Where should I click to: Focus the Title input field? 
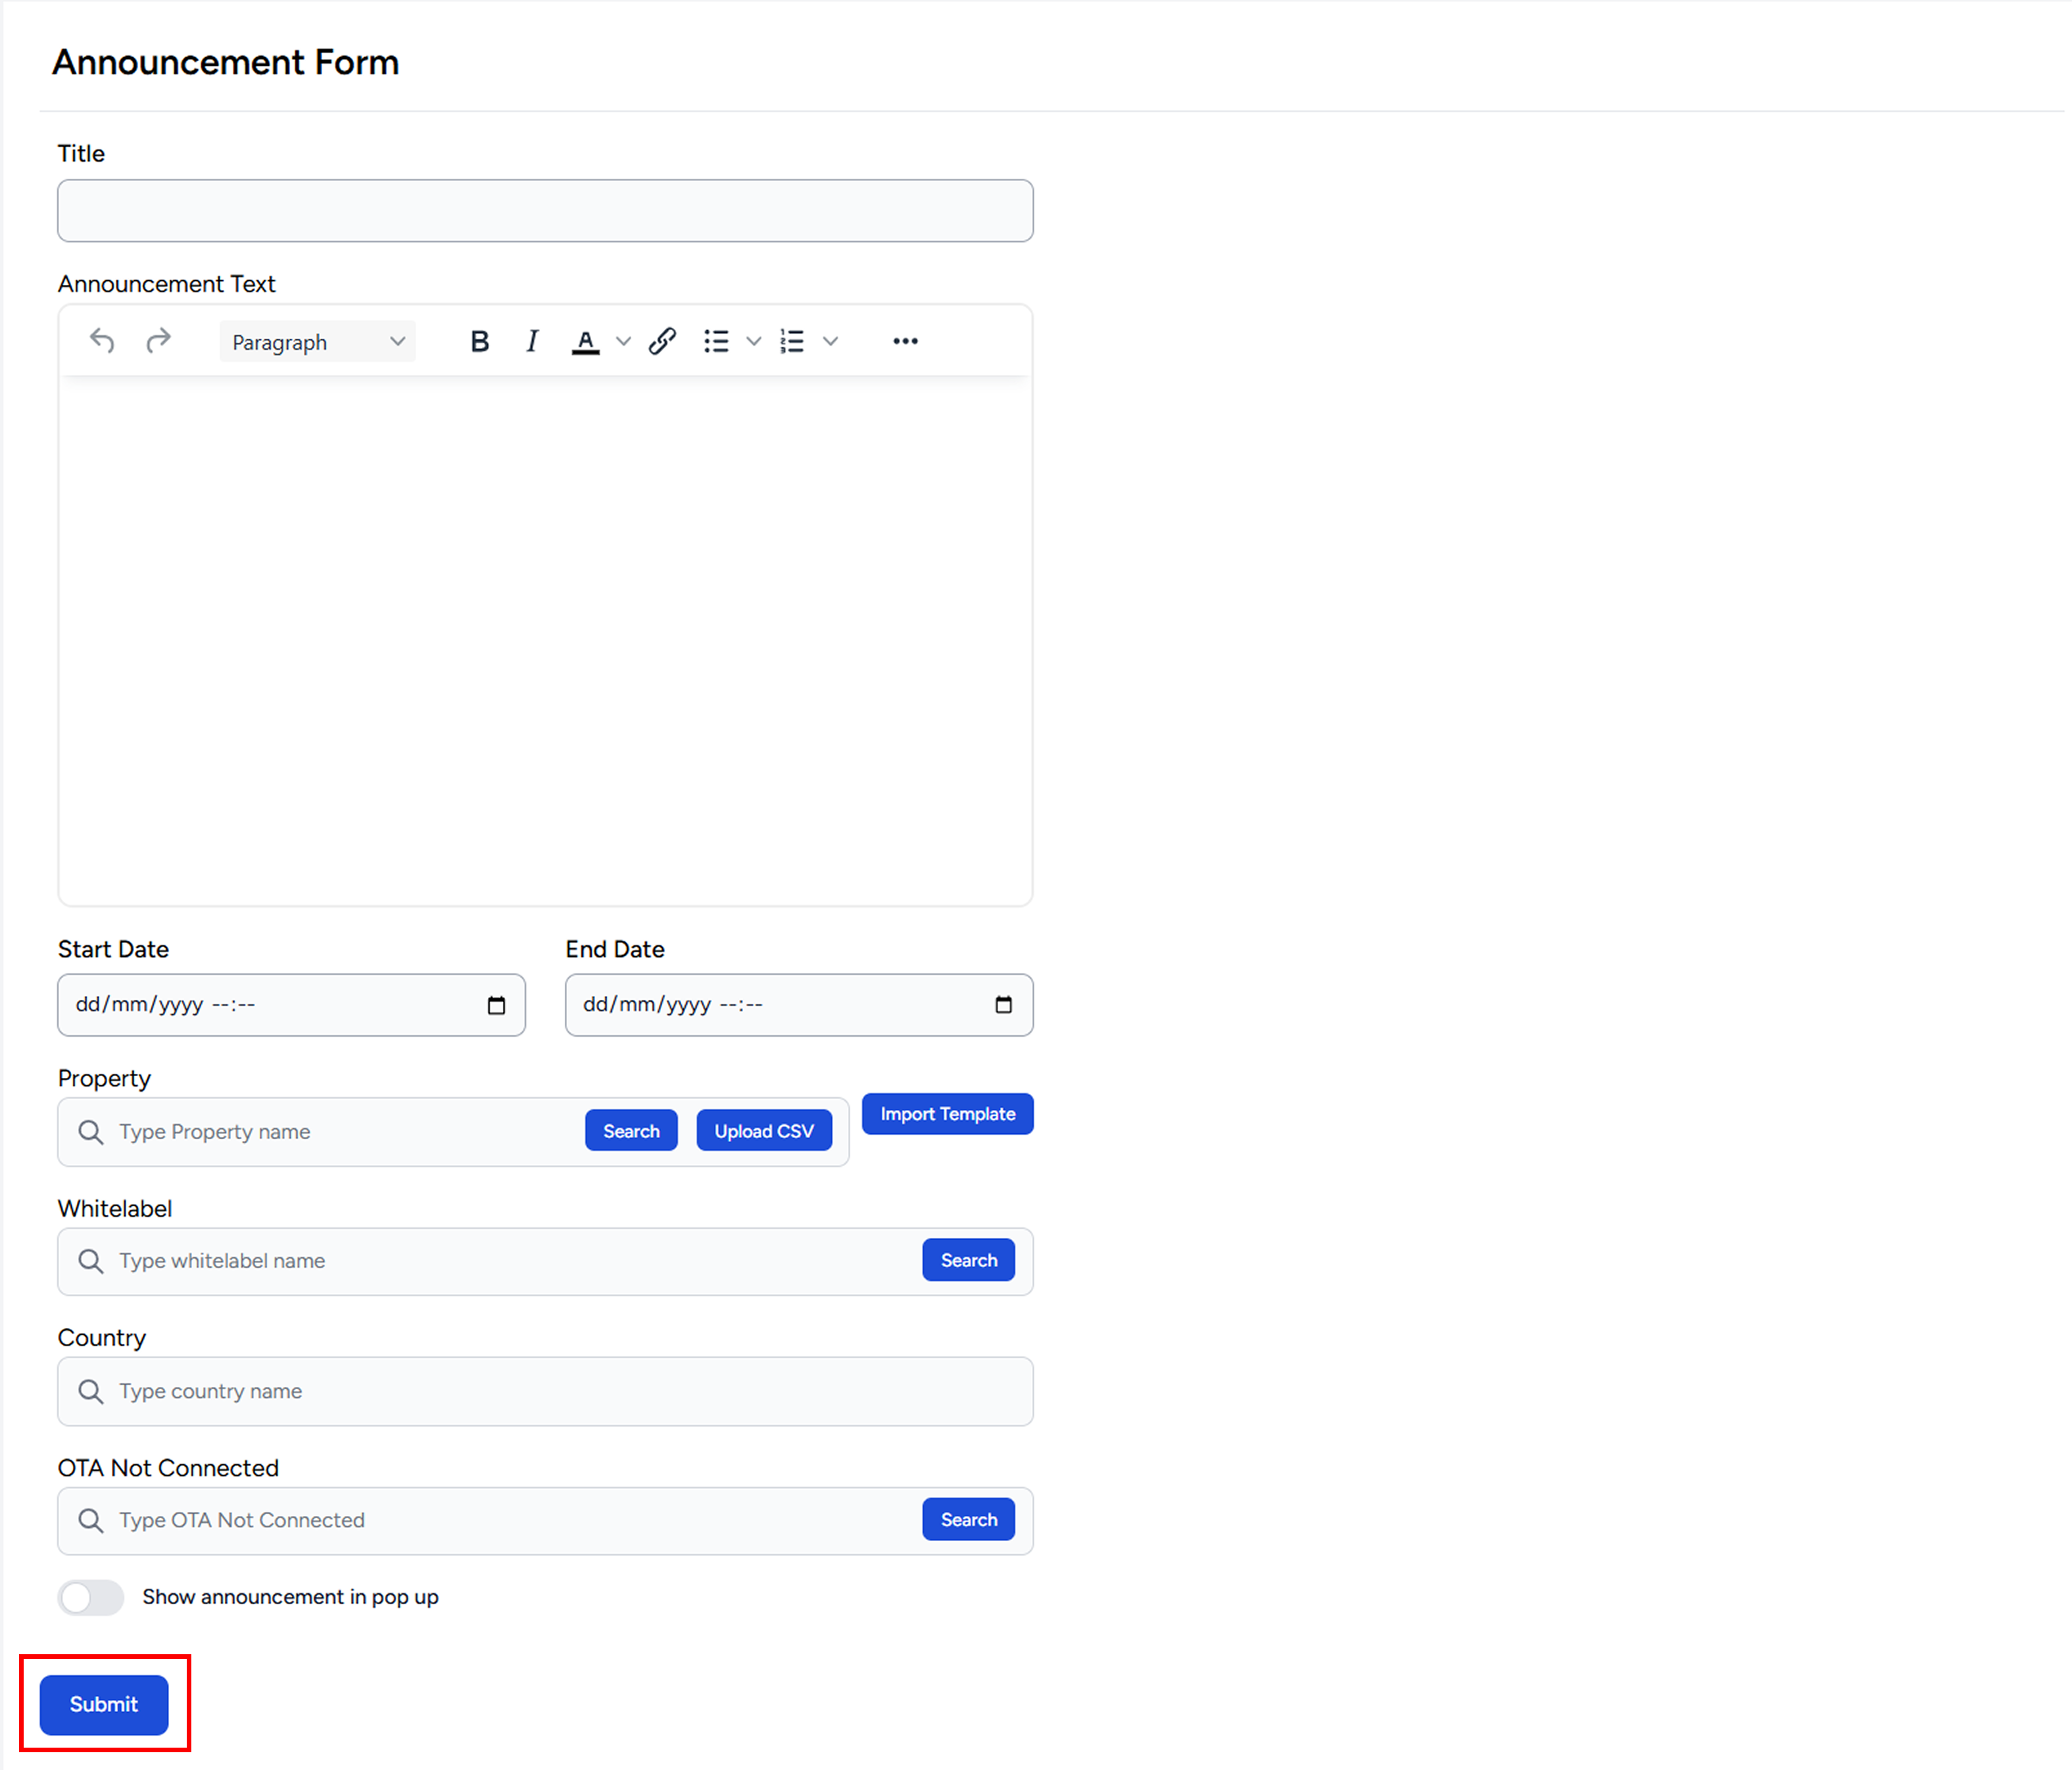coord(545,211)
